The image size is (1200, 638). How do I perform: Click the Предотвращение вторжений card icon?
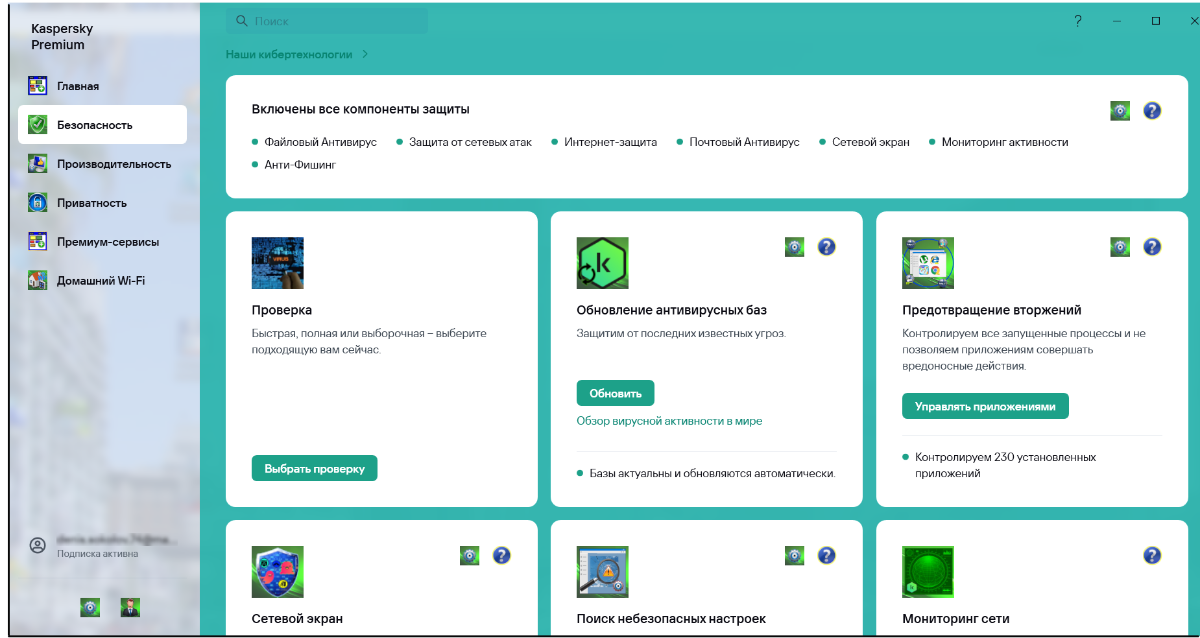928,263
